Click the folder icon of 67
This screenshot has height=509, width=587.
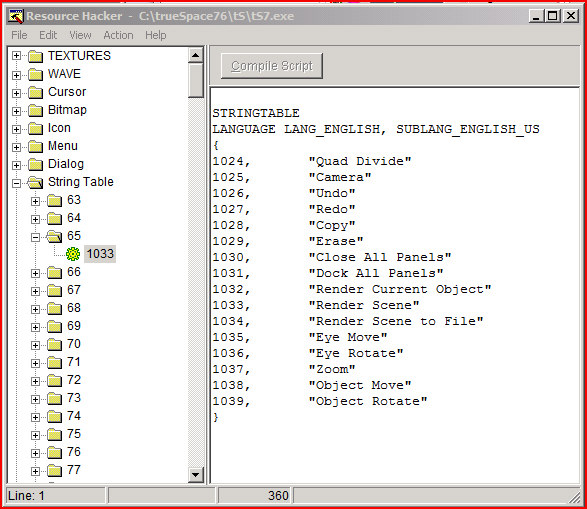(x=55, y=290)
